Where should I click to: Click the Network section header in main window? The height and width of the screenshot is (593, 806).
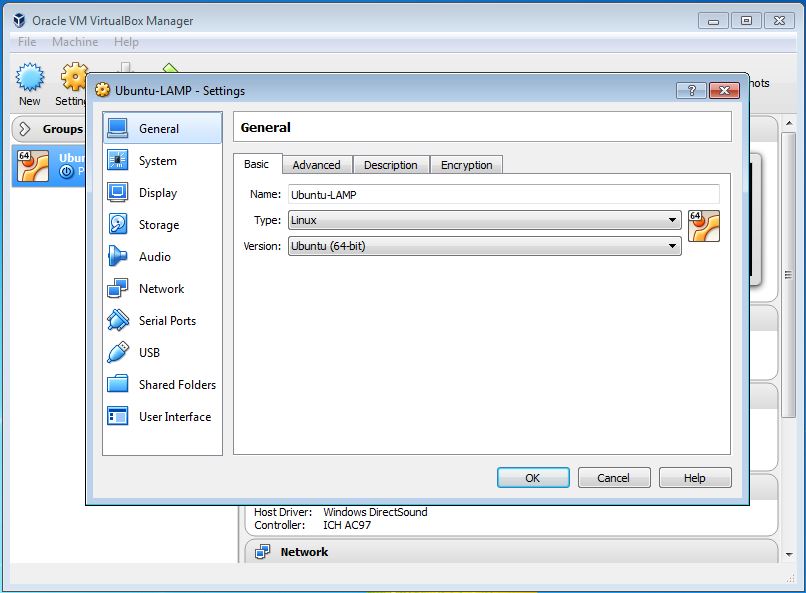pos(511,551)
